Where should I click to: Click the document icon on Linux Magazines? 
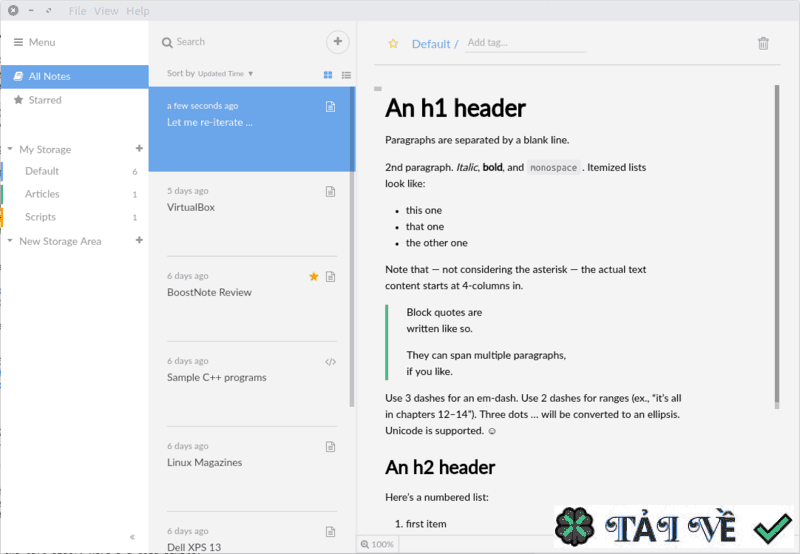pos(331,447)
